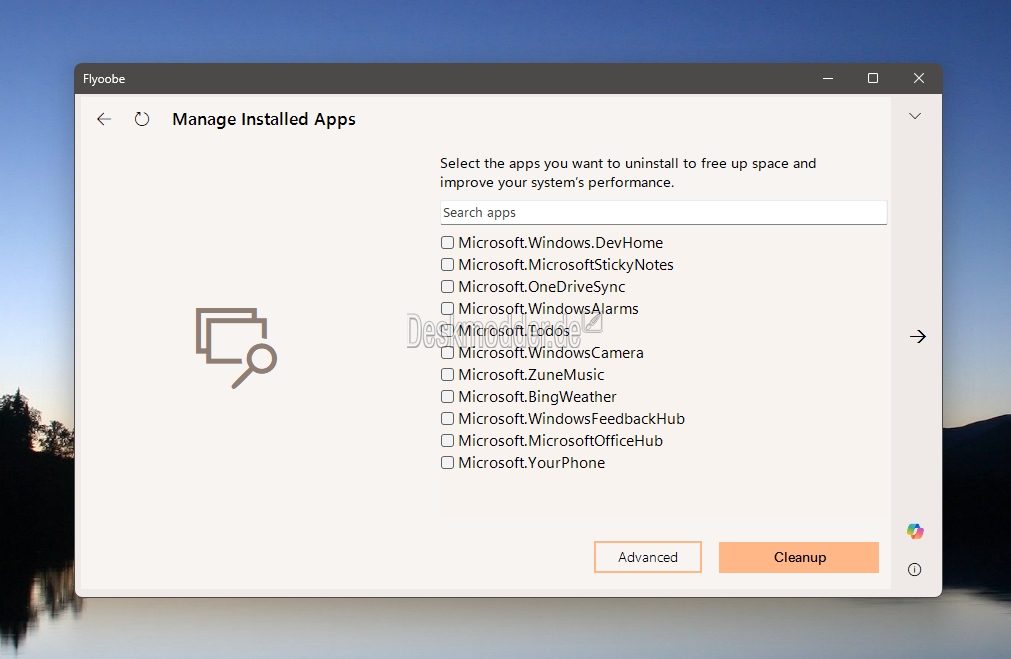1011x659 pixels.
Task: Mark Microsoft.WindowsCamera for removal
Action: coord(447,353)
